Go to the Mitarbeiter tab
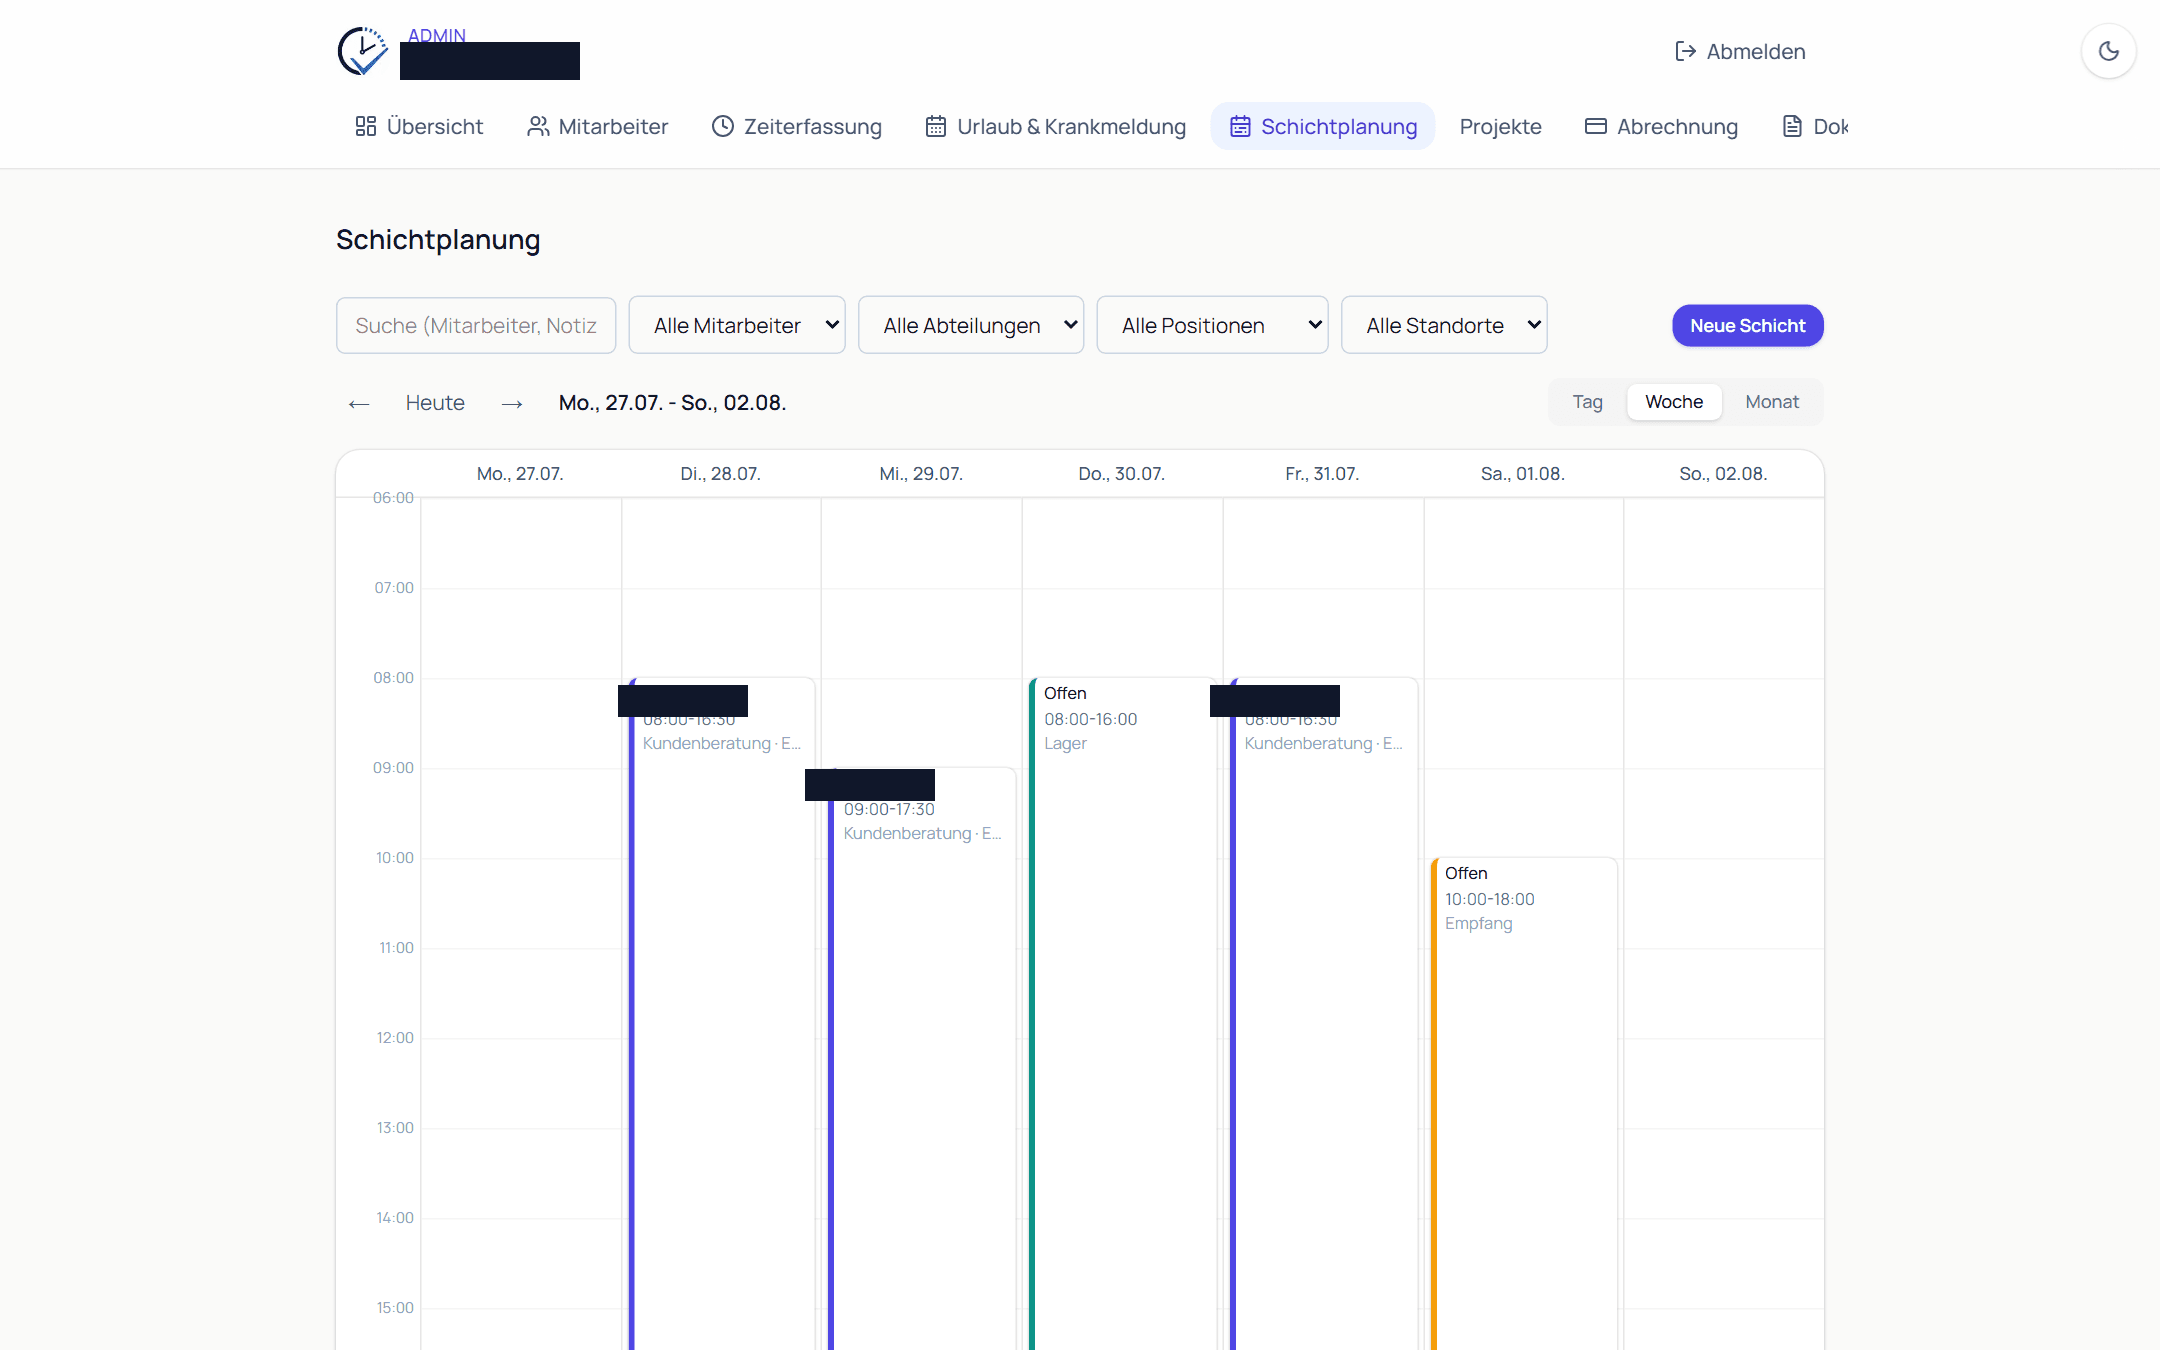Screen dimensions: 2160x1350 click(x=597, y=126)
